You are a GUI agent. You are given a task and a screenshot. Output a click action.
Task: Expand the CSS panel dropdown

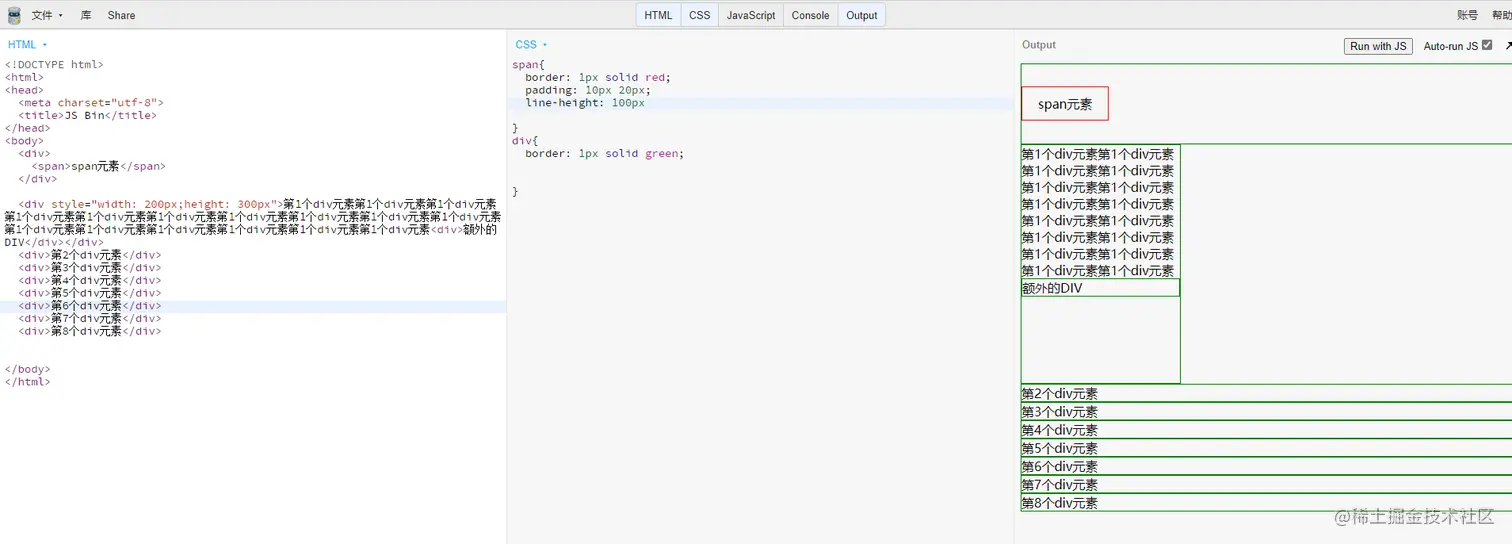click(532, 45)
